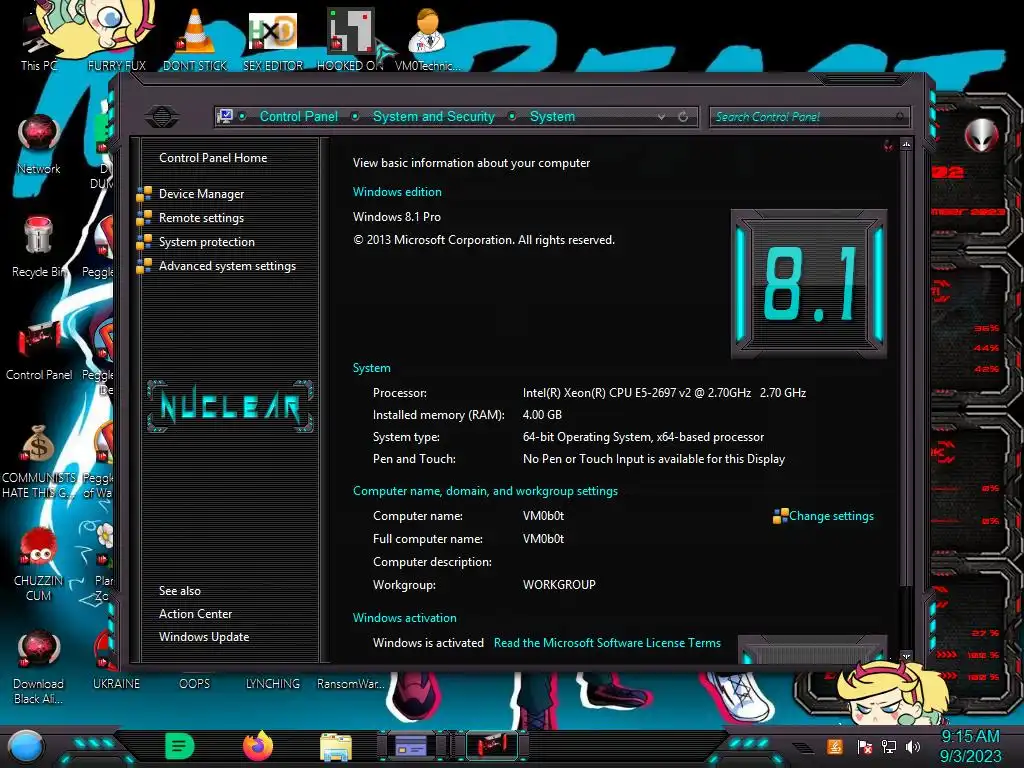Select the RAM value '4.00 GB'
The width and height of the screenshot is (1024, 768).
point(542,415)
